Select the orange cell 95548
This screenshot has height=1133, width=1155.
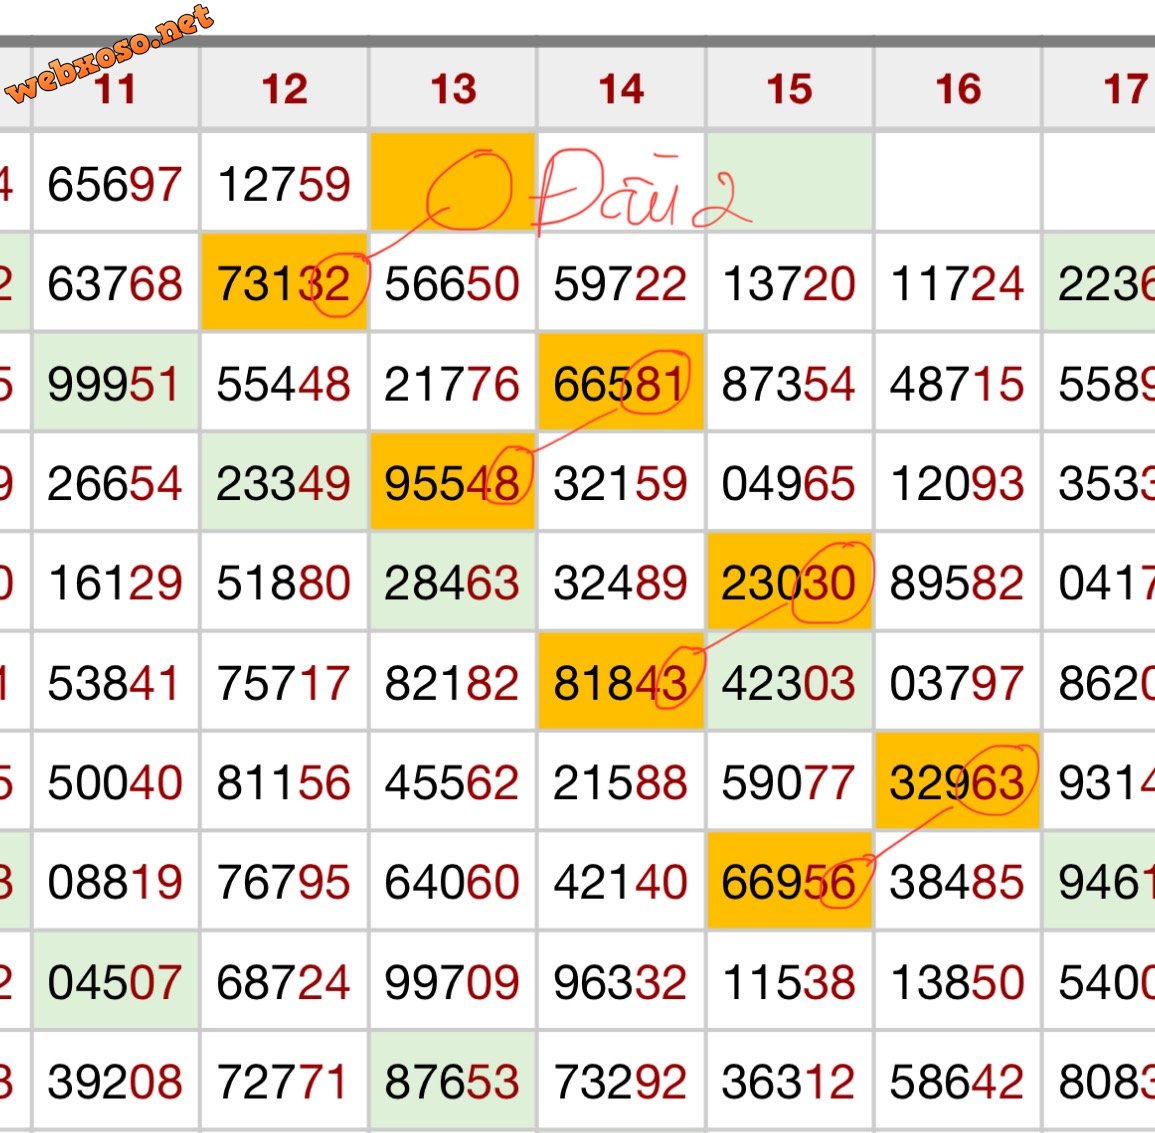(453, 483)
